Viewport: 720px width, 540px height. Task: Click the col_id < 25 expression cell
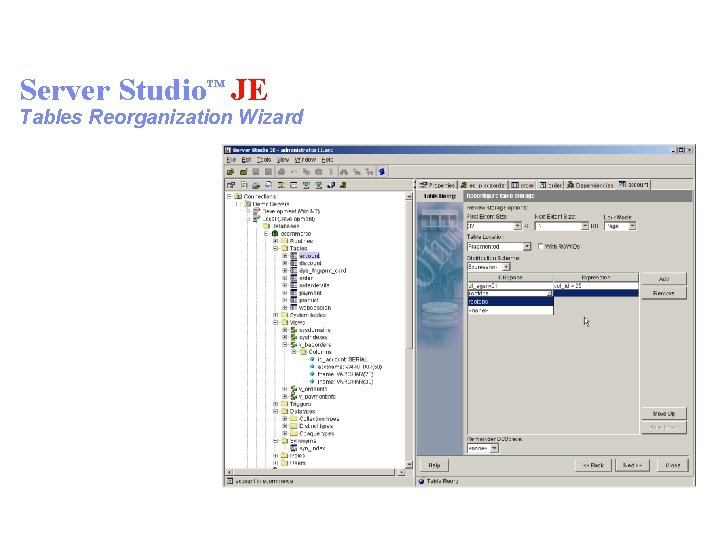coord(596,286)
